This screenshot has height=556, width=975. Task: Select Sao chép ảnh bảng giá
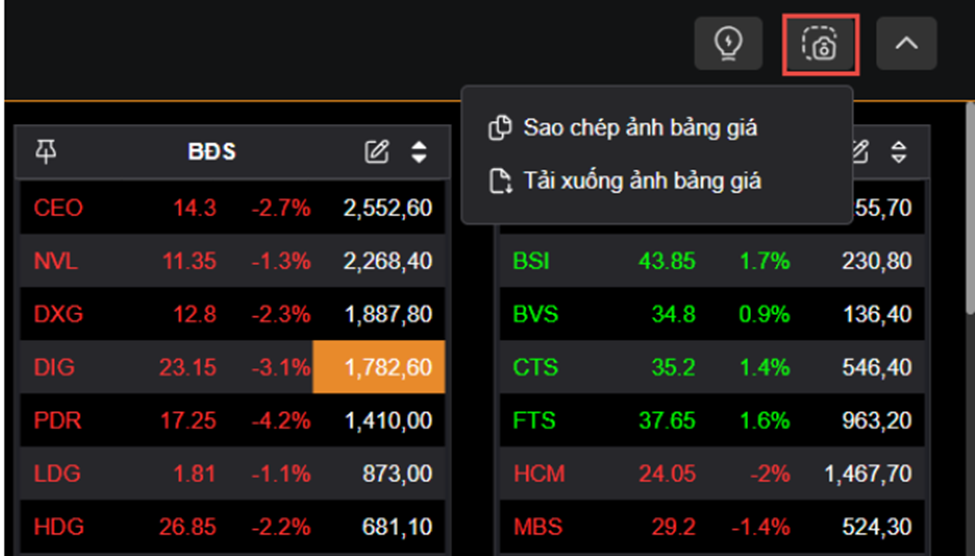click(640, 128)
